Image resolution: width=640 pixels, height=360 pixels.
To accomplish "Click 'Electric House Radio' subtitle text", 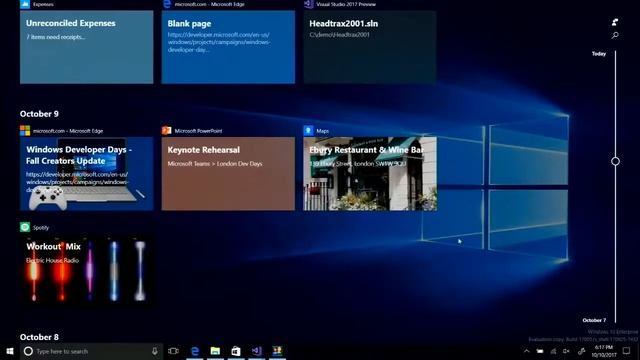I will [x=52, y=260].
